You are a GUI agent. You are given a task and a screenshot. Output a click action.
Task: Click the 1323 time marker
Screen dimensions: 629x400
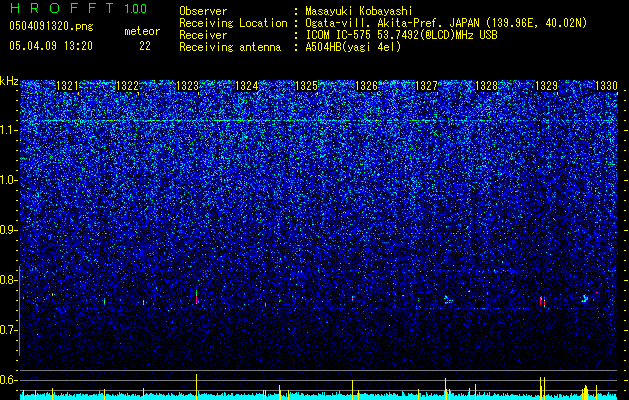tap(187, 86)
